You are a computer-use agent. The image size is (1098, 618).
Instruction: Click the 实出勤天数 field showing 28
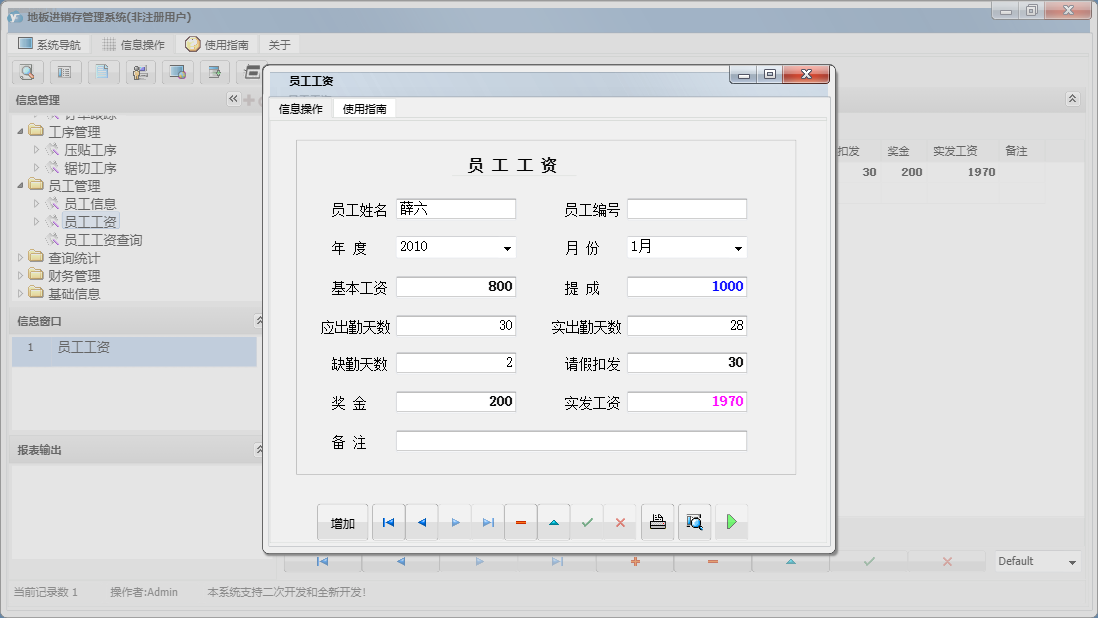point(687,325)
